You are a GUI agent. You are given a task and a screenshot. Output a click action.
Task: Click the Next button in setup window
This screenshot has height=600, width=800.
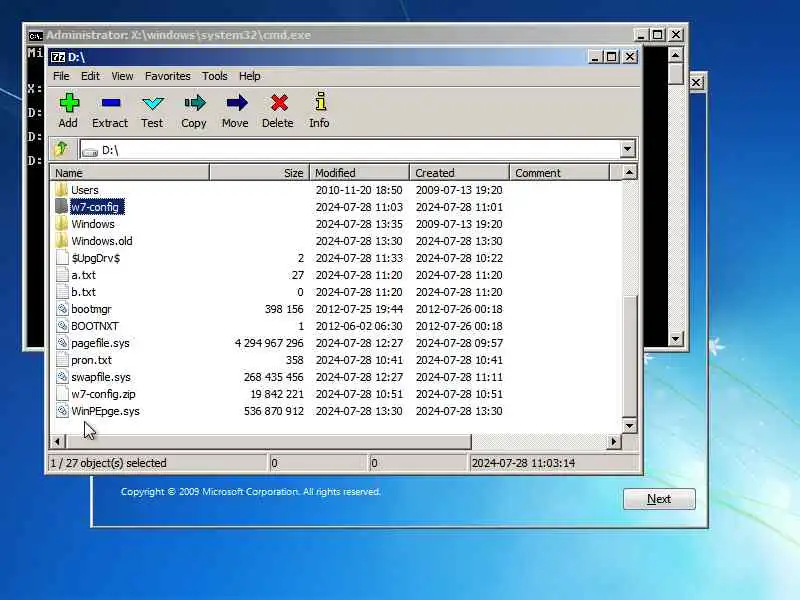point(659,498)
